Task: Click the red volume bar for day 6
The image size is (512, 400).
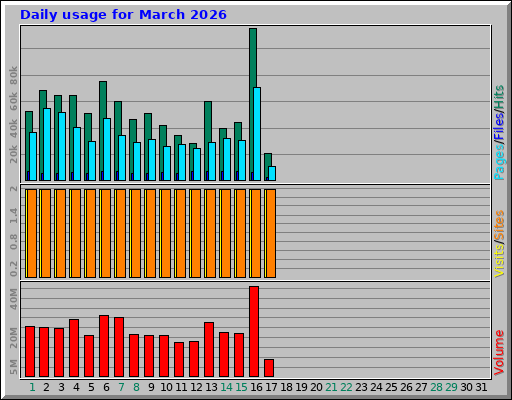Action: 104,346
